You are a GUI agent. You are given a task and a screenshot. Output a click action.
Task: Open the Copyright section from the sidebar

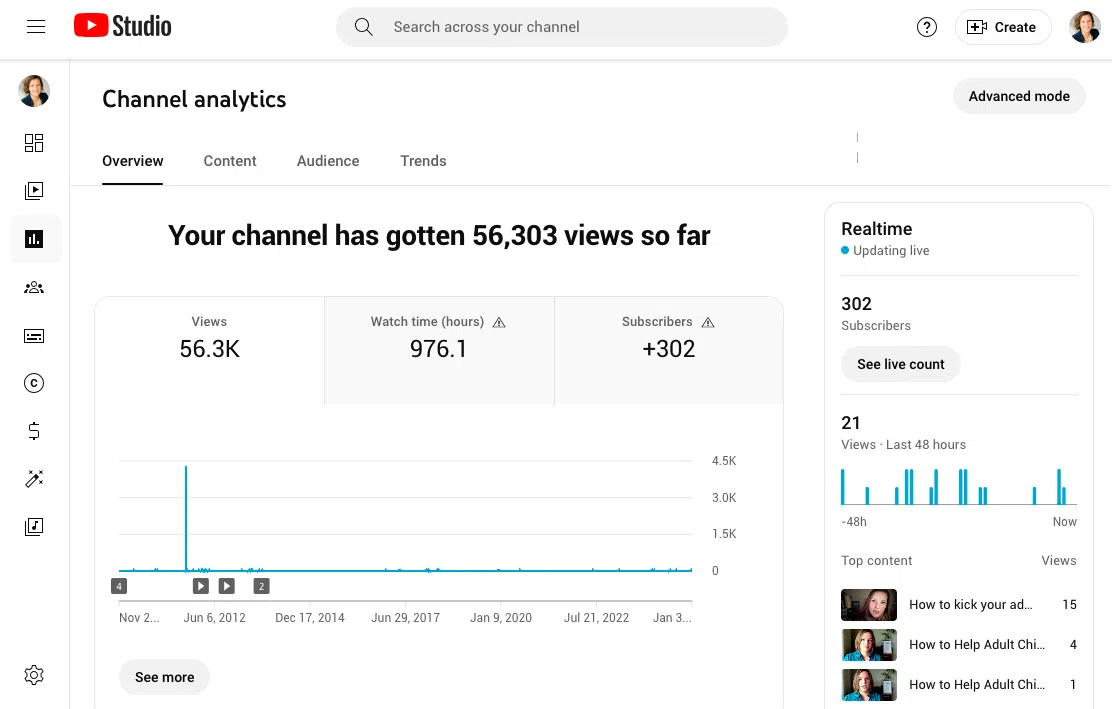pyautogui.click(x=34, y=383)
